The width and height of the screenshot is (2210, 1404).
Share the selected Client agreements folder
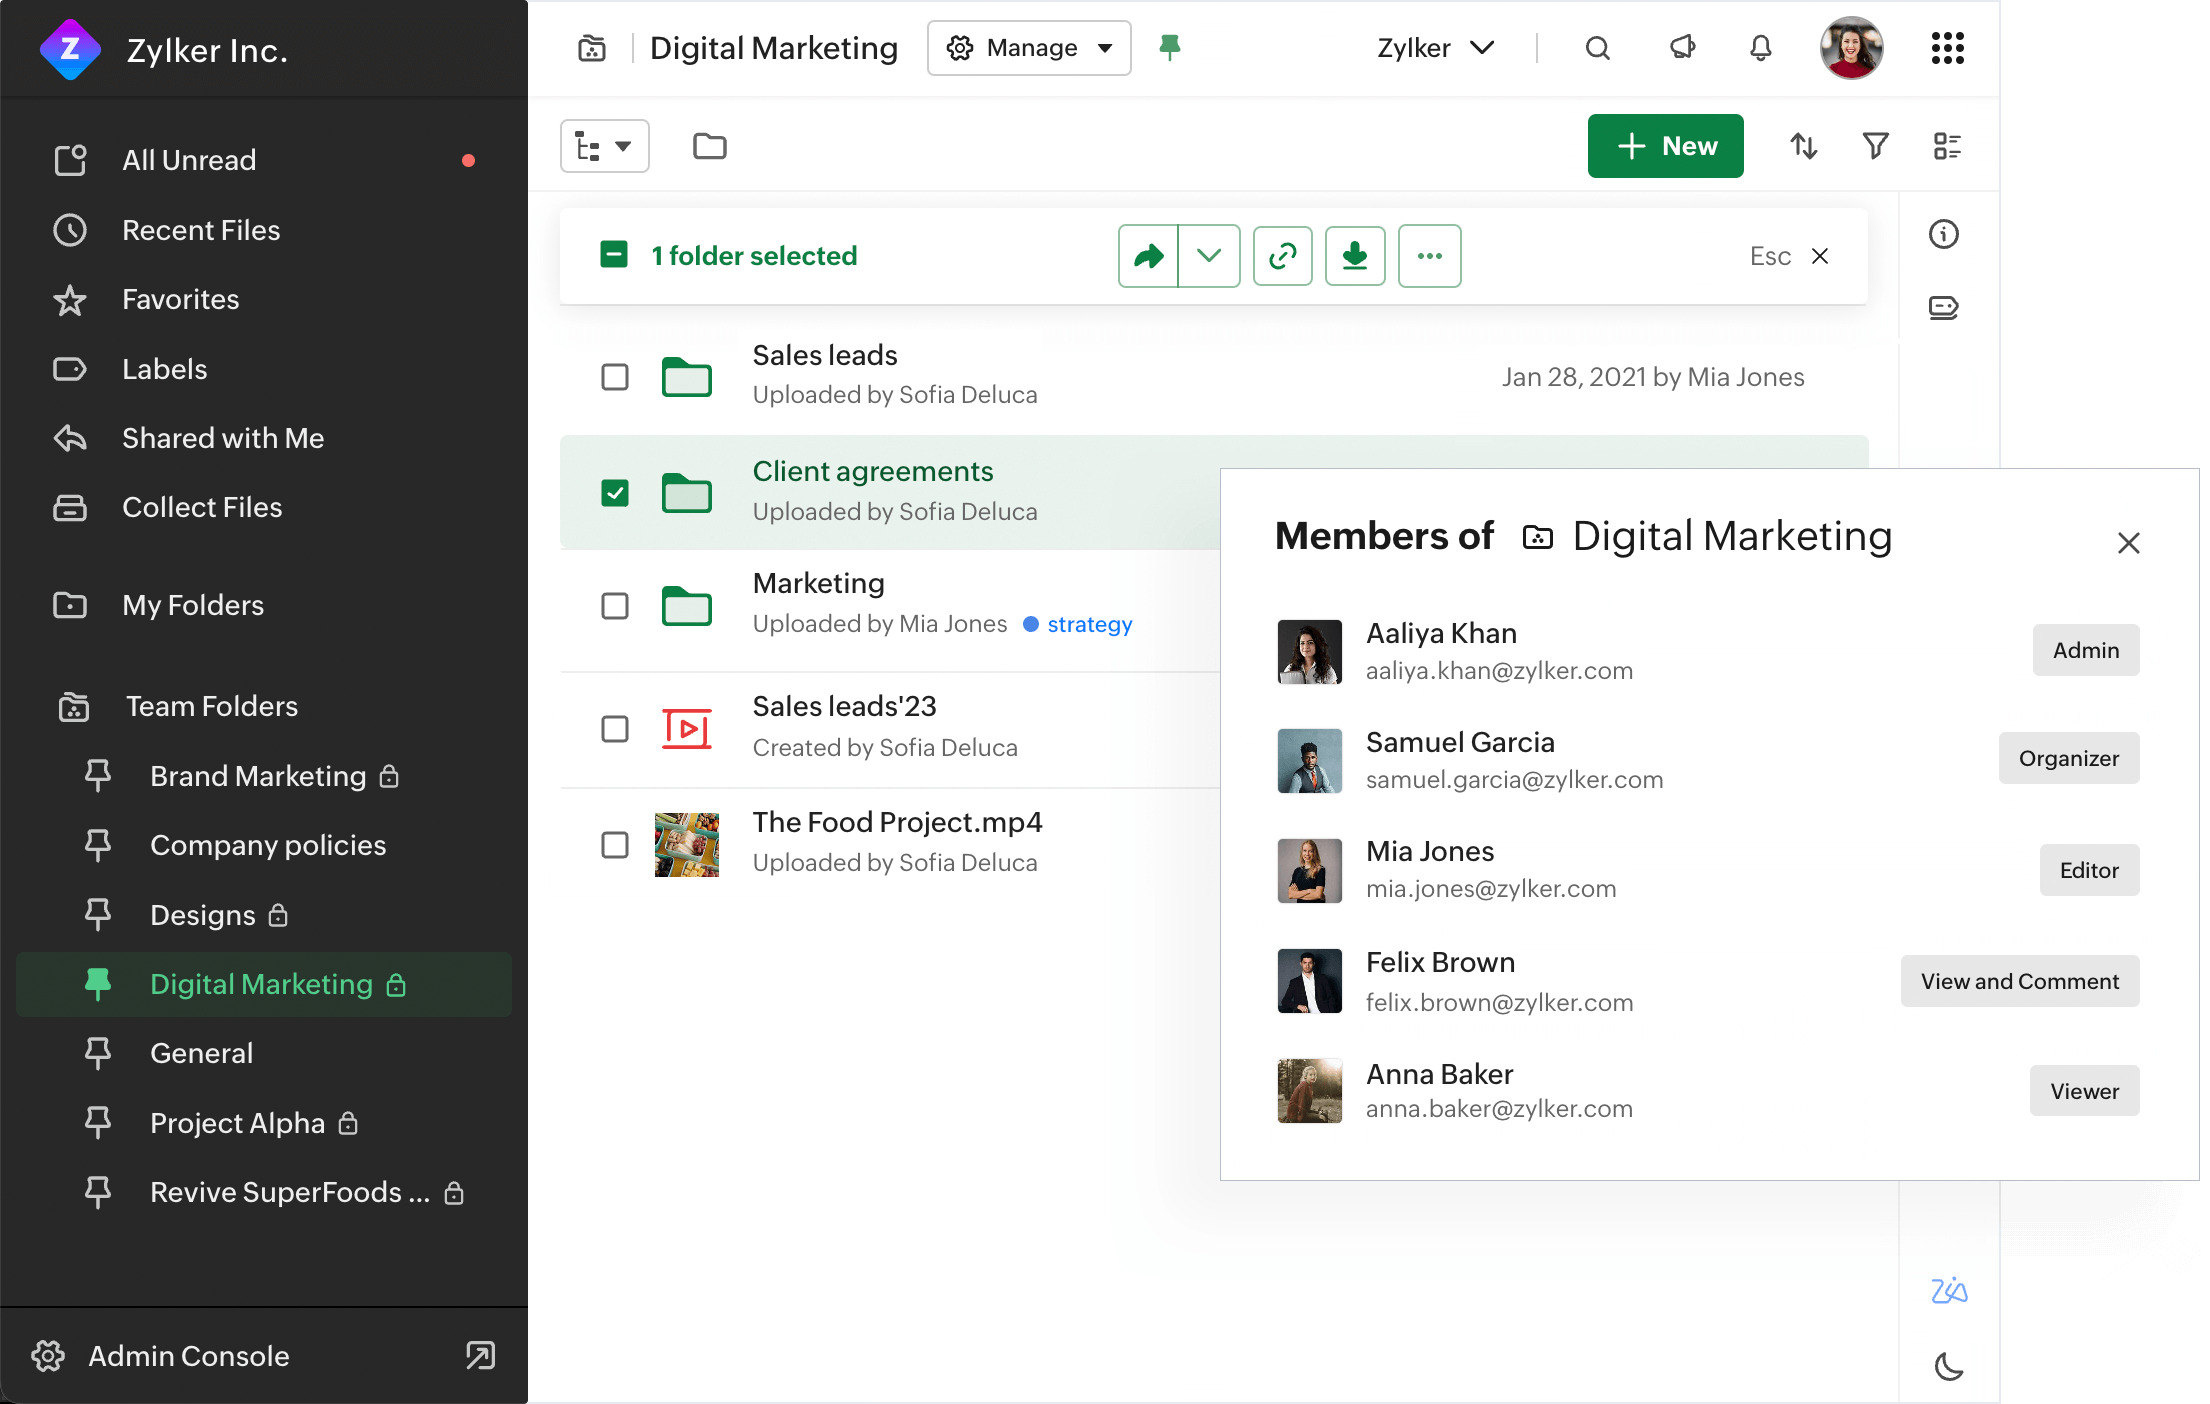(x=1147, y=256)
